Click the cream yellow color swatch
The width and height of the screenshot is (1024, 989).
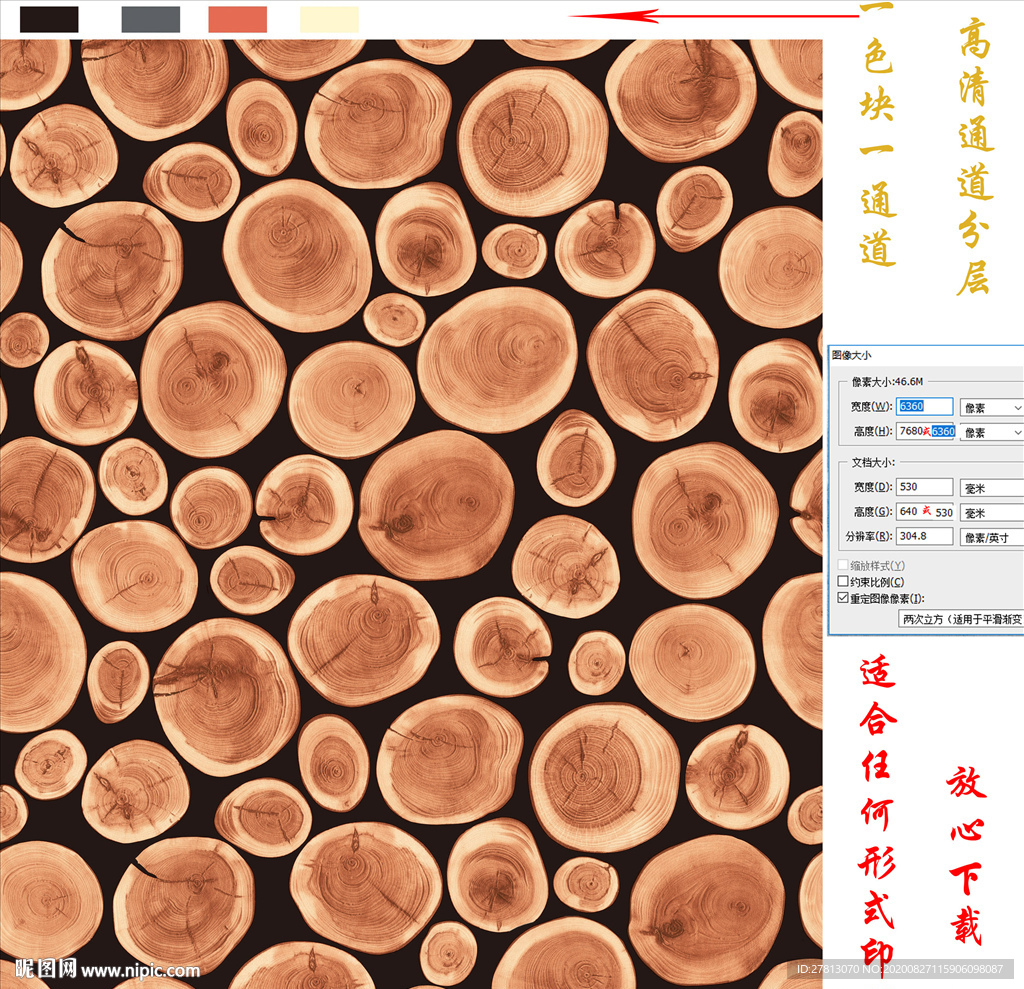click(329, 19)
